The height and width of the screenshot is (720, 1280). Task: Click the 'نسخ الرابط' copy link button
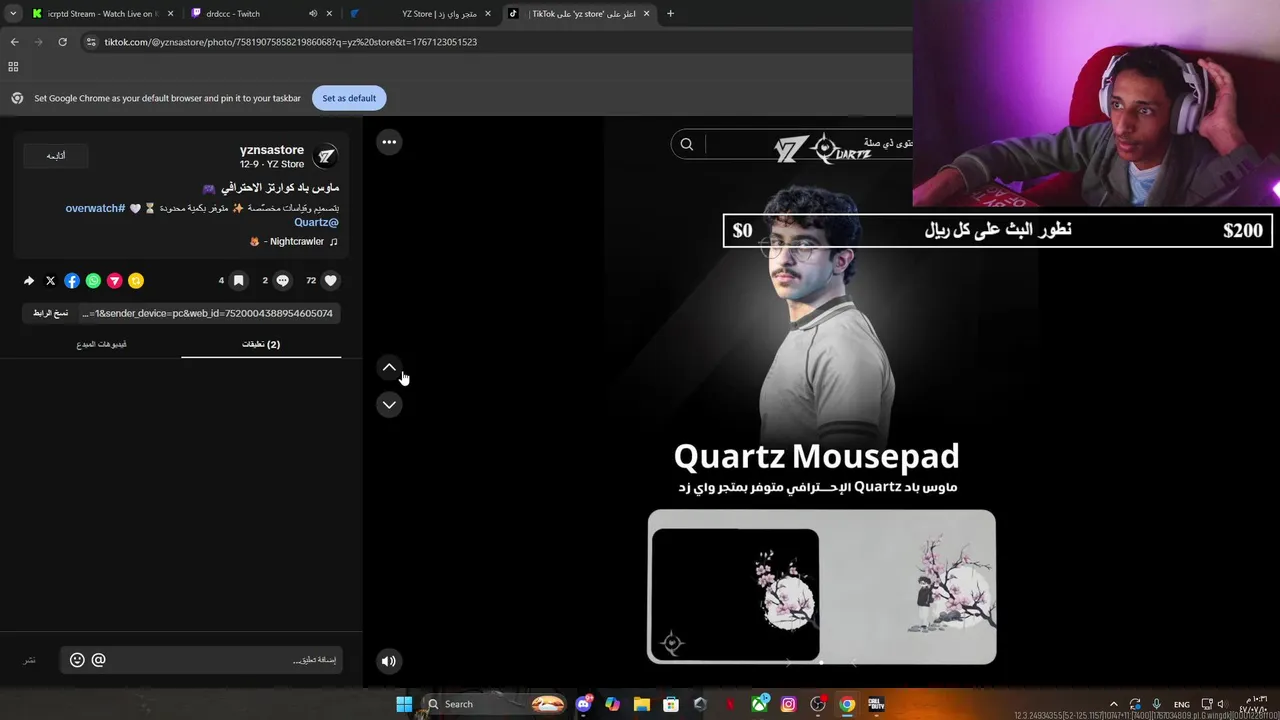click(51, 313)
